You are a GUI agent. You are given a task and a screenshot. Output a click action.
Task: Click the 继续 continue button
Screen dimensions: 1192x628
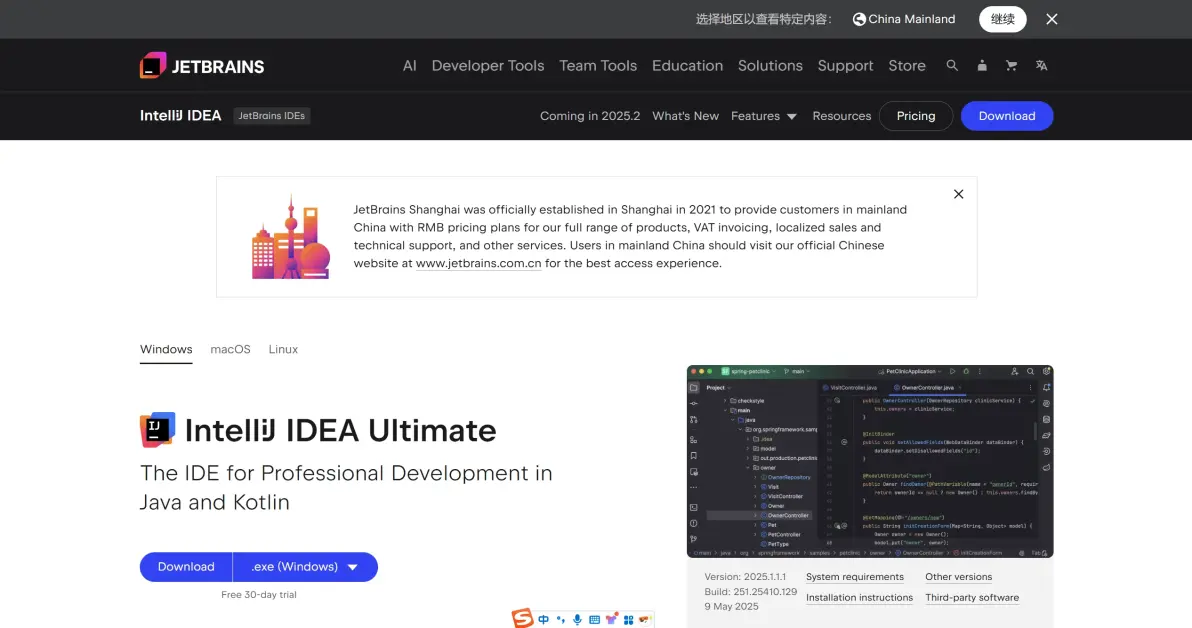coord(1002,19)
